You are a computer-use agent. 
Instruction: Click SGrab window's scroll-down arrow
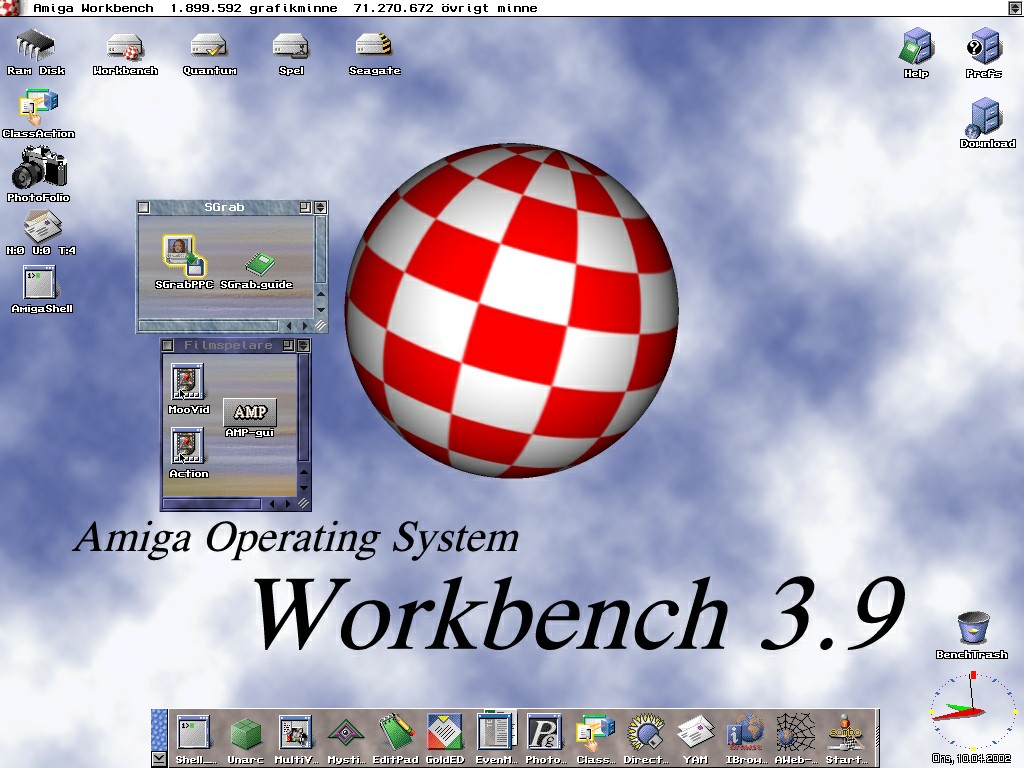[x=321, y=309]
